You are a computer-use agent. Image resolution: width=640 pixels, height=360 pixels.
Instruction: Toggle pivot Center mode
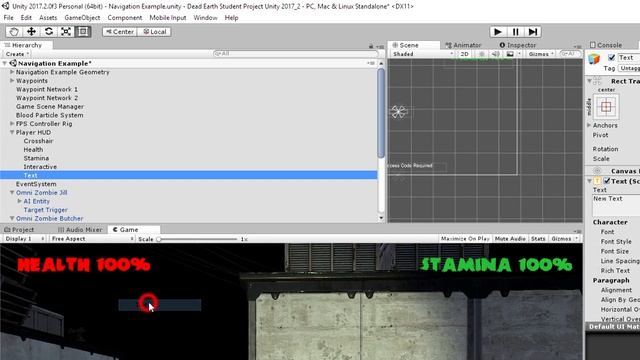(x=120, y=32)
